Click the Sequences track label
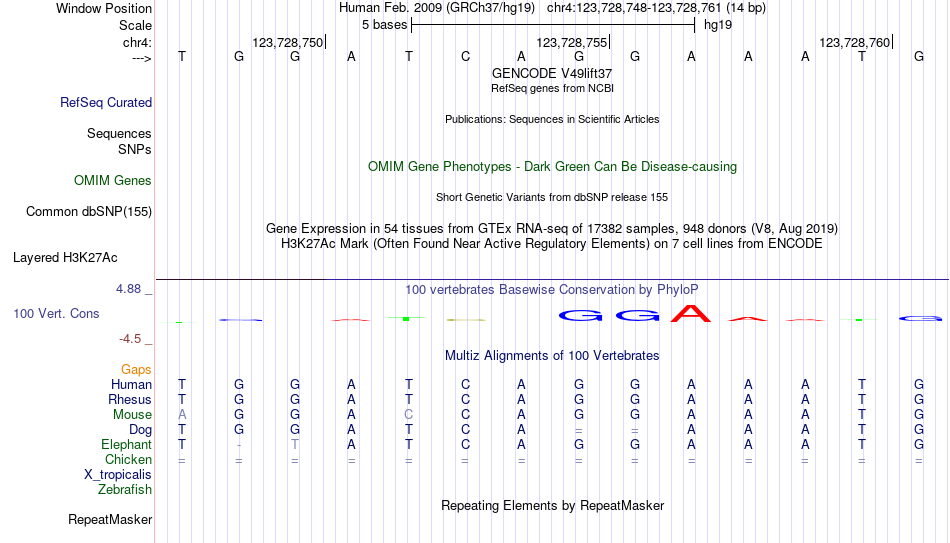This screenshot has width=950, height=543. (x=119, y=133)
